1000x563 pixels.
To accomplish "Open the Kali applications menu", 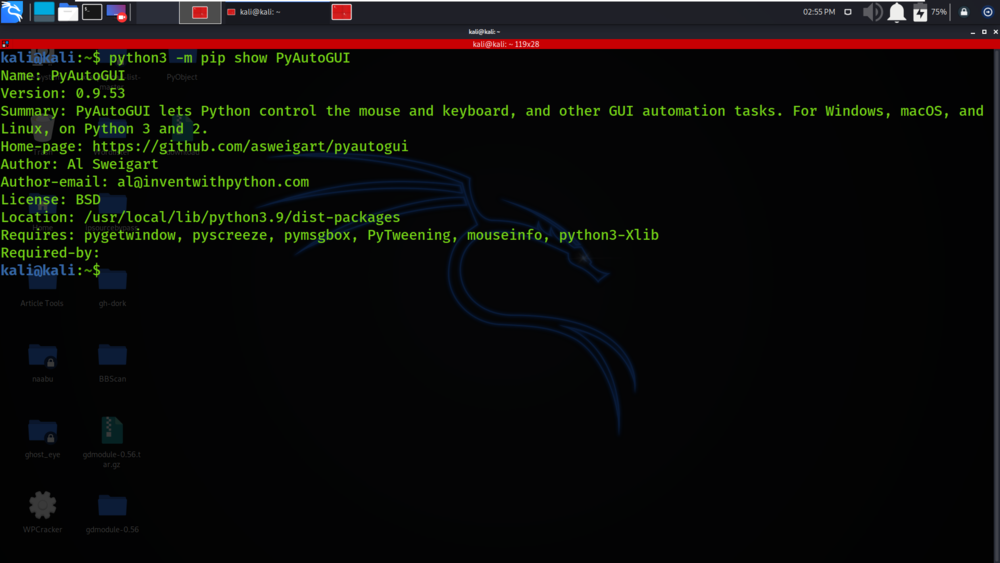I will pos(12,11).
